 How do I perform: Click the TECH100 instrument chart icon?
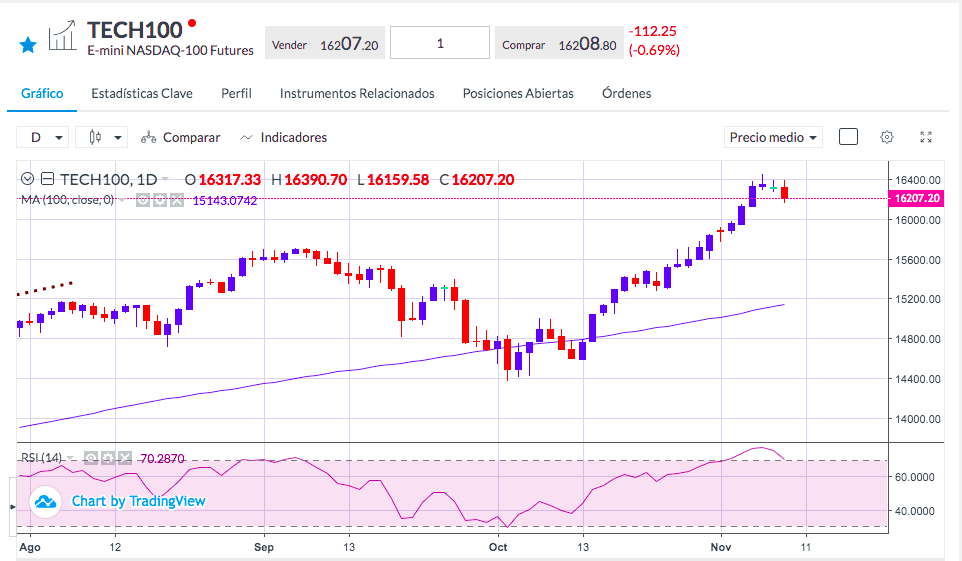[x=63, y=36]
